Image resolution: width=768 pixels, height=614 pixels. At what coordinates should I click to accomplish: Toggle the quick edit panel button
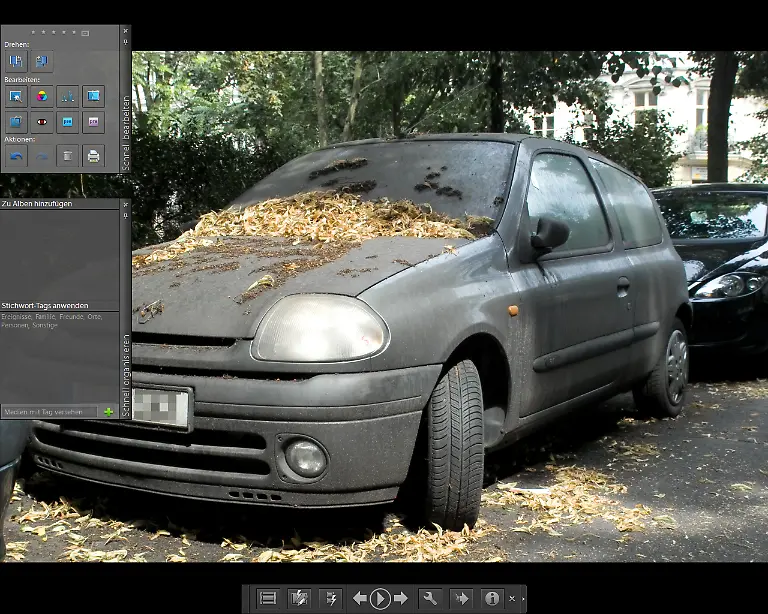[299, 598]
